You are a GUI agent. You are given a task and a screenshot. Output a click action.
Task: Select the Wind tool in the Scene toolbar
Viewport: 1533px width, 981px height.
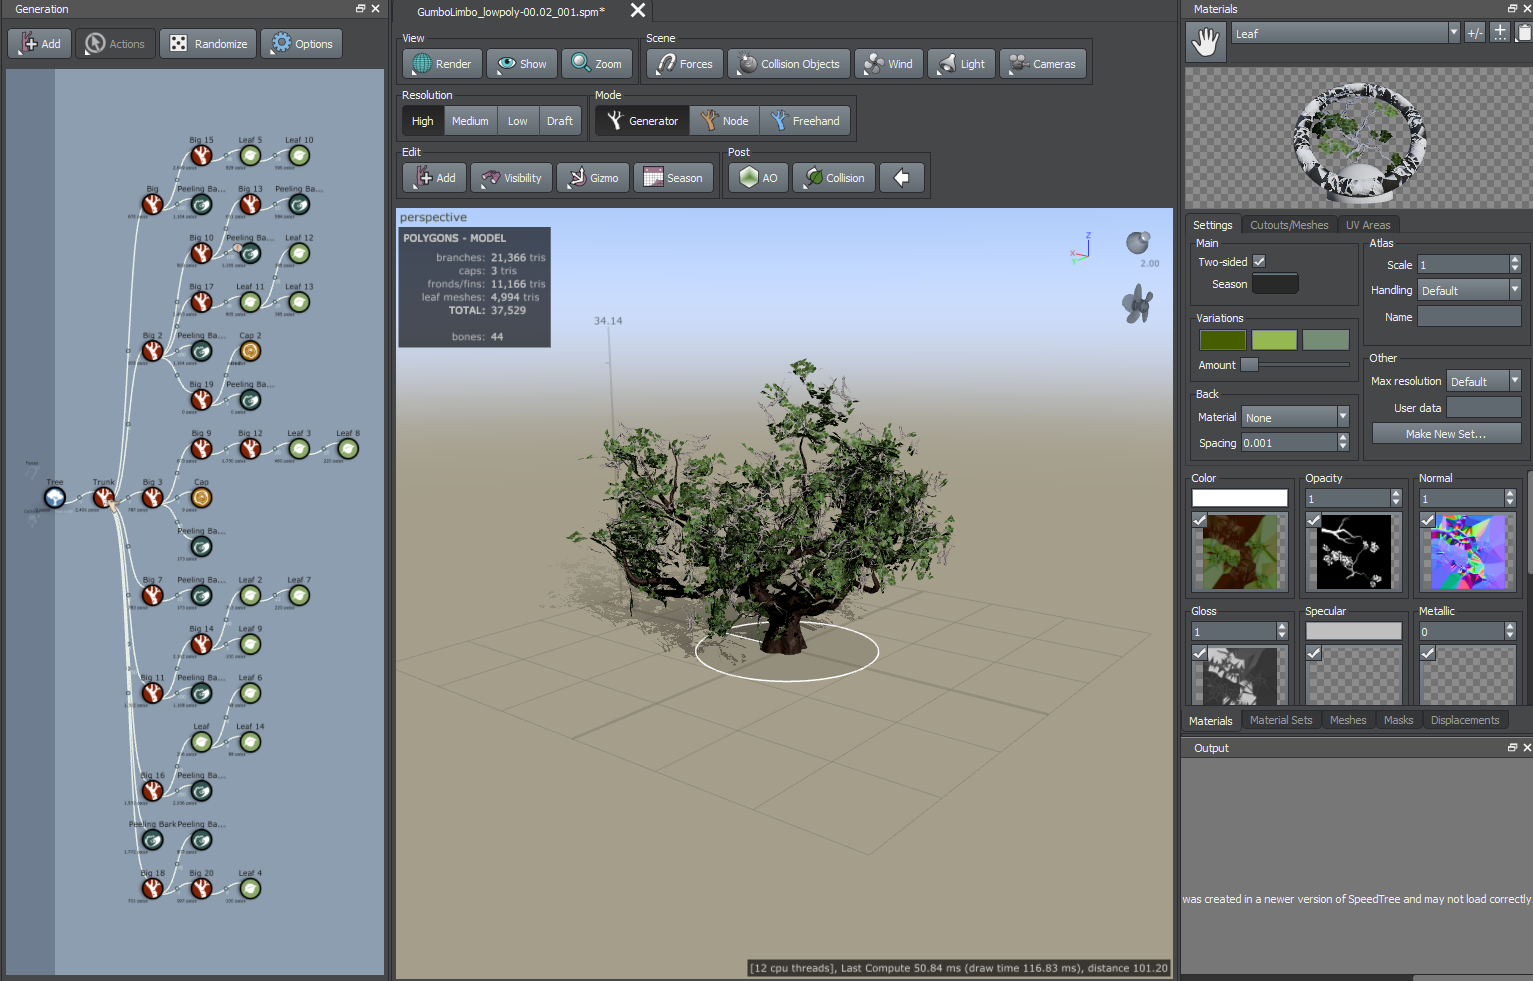[888, 63]
